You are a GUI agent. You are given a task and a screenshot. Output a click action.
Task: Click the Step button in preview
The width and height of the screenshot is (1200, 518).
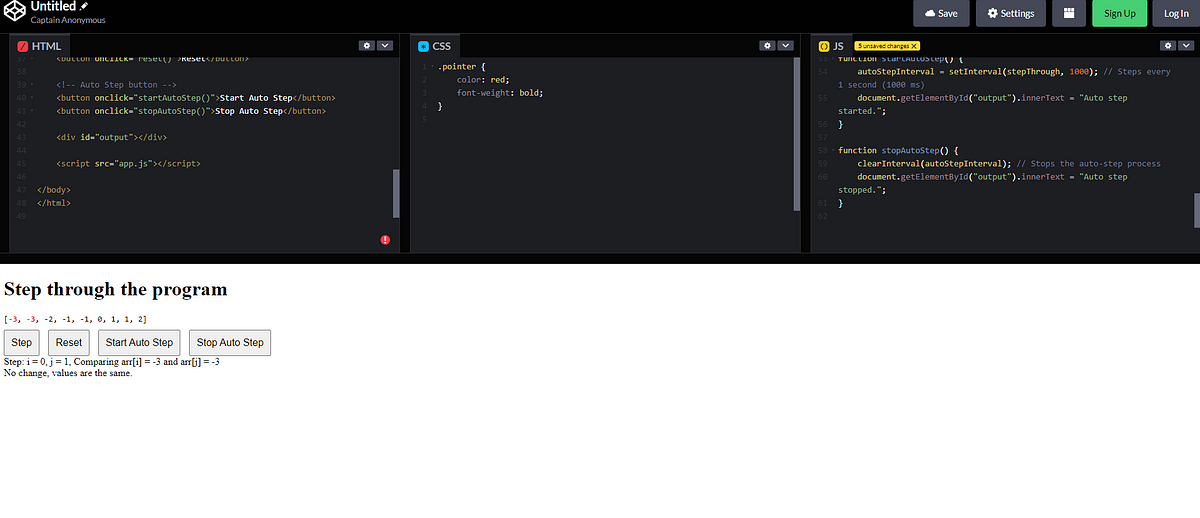[22, 342]
